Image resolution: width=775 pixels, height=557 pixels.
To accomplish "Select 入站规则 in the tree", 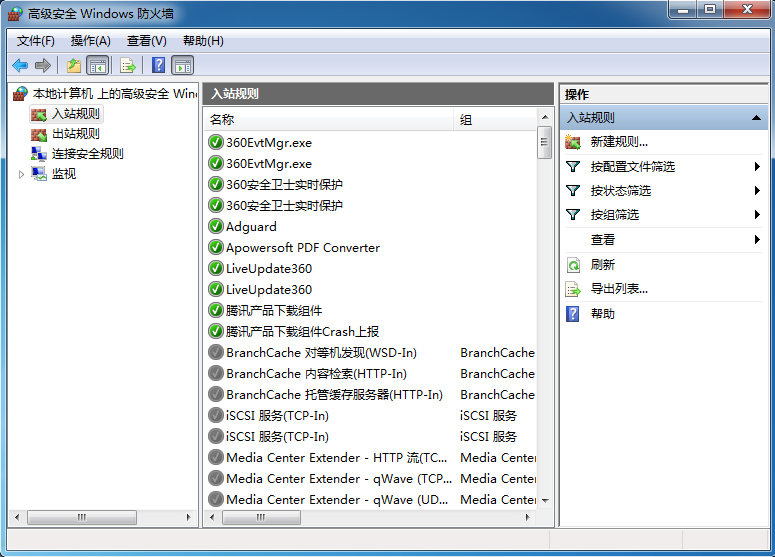I will 76,114.
